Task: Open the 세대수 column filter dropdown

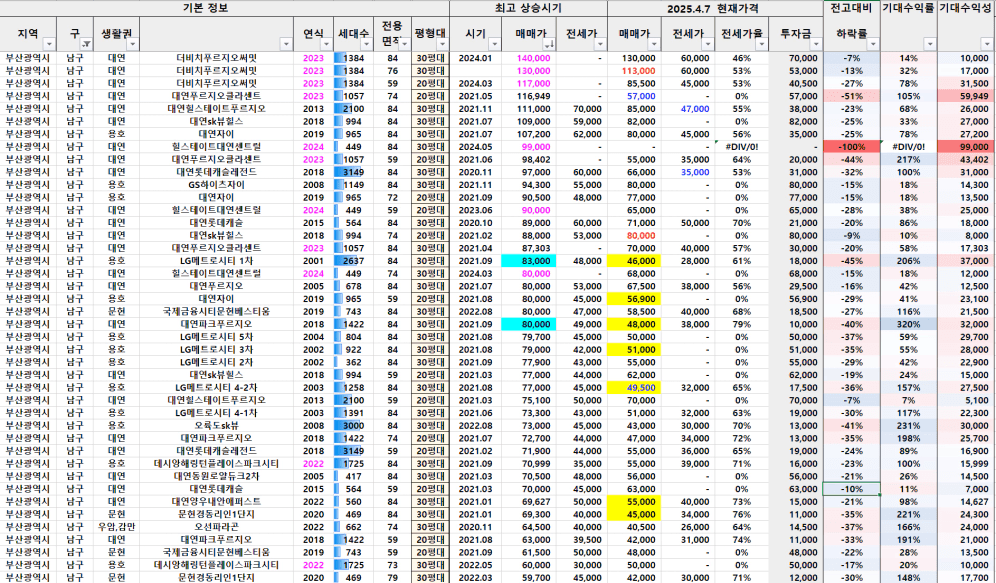Action: 366,44
